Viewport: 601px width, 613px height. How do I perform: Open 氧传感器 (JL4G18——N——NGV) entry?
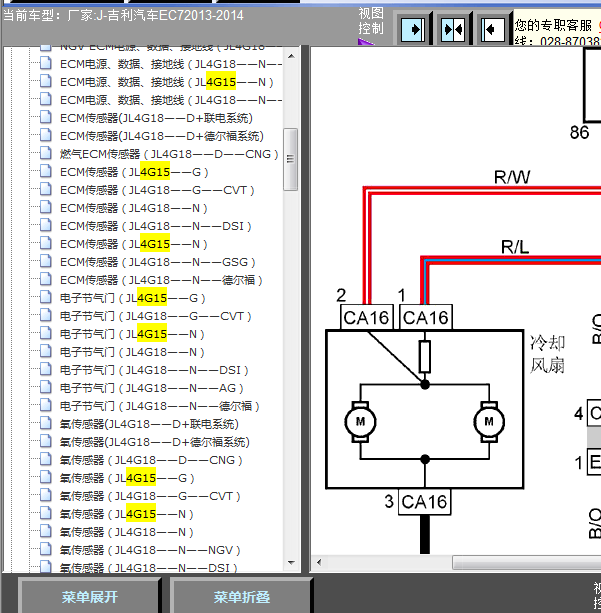(150, 550)
